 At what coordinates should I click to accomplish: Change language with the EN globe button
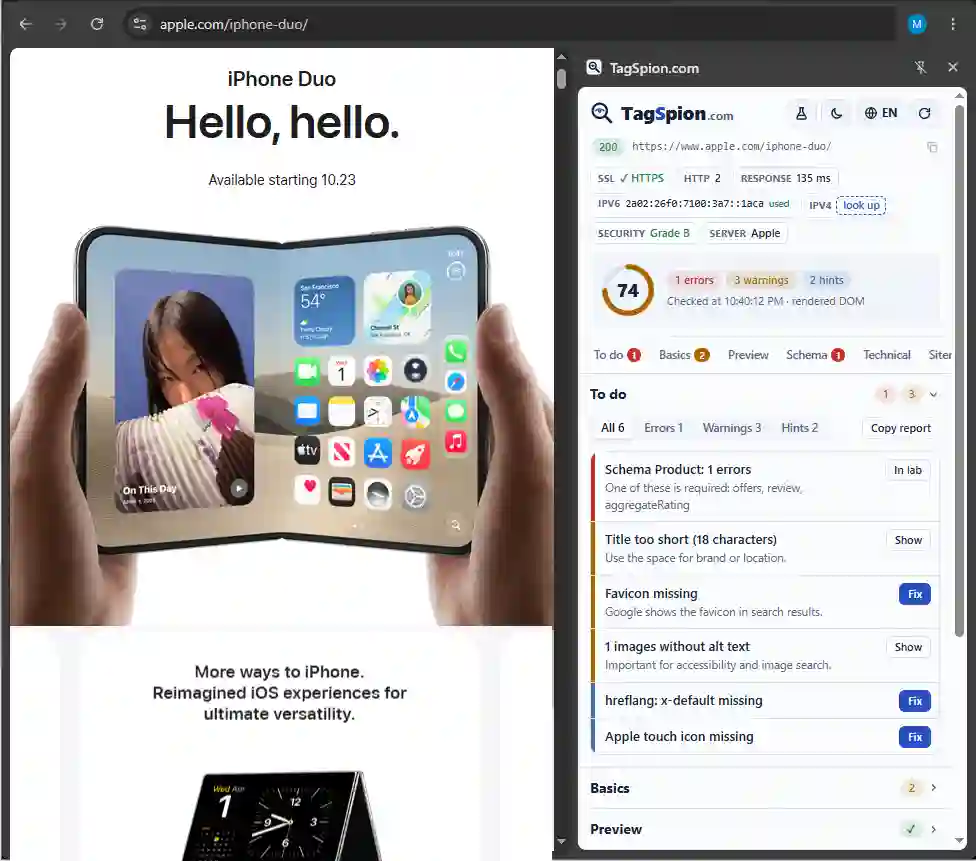pos(881,113)
